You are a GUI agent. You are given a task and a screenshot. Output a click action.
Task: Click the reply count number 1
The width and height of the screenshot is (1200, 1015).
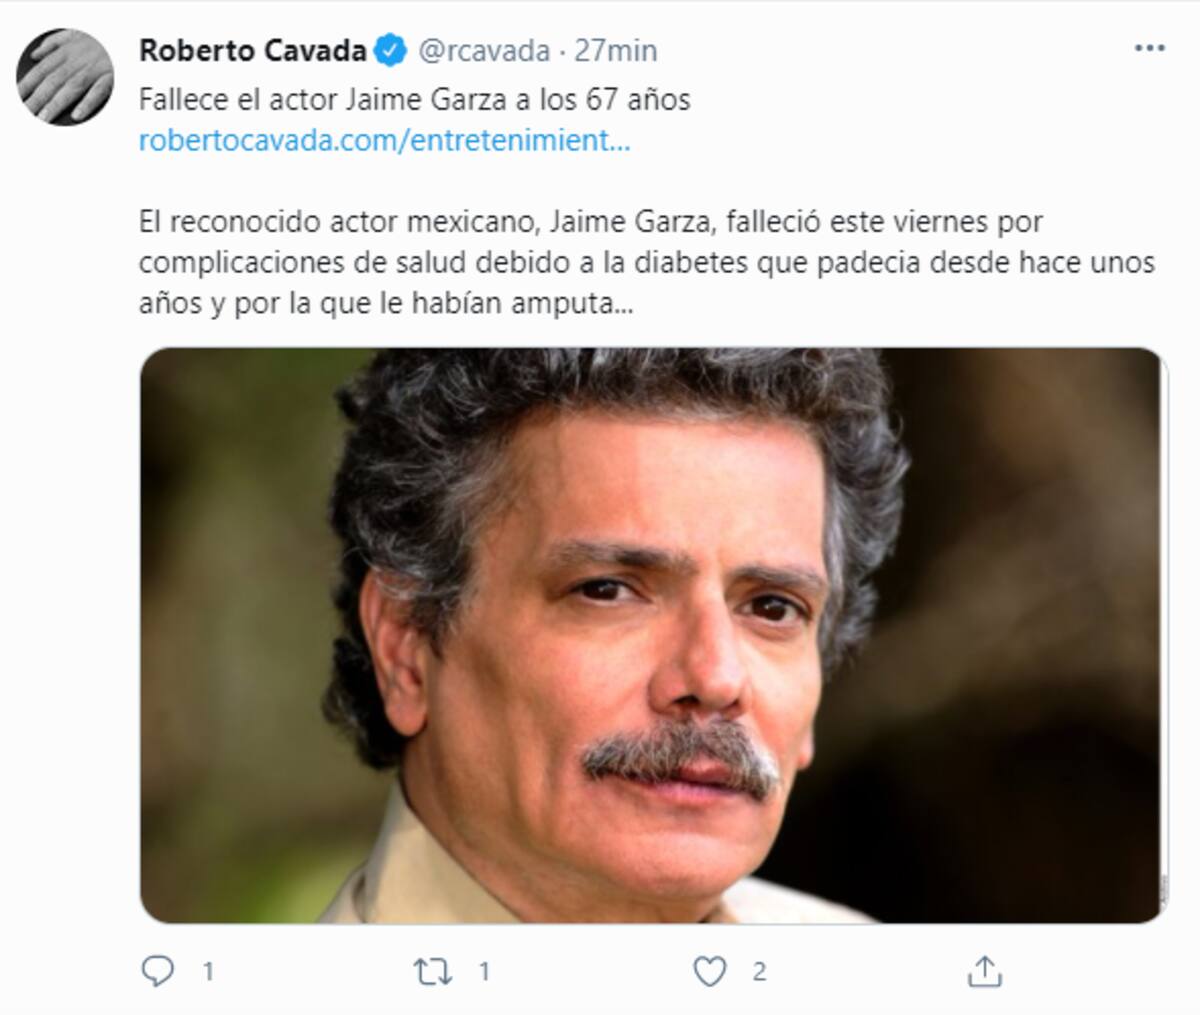208,971
